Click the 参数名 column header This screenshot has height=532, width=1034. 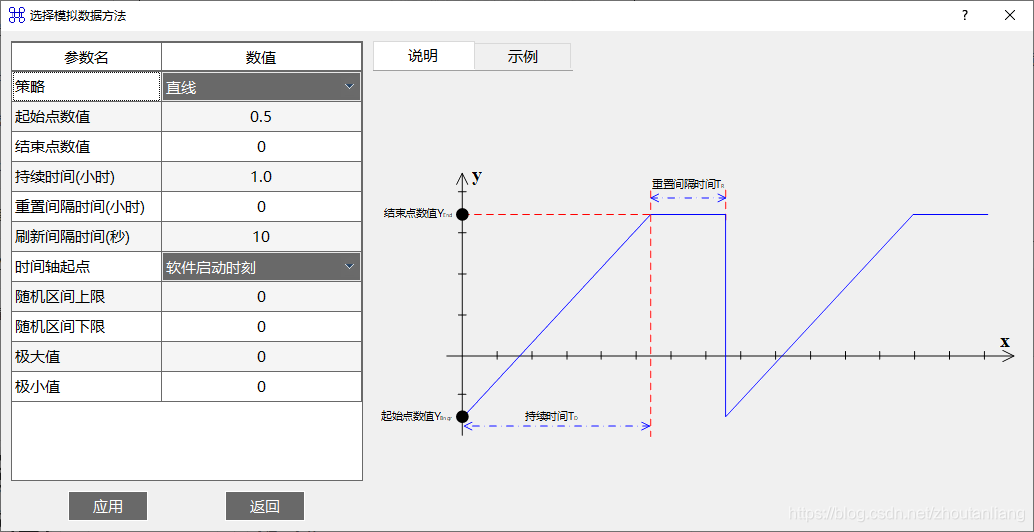pyautogui.click(x=87, y=57)
